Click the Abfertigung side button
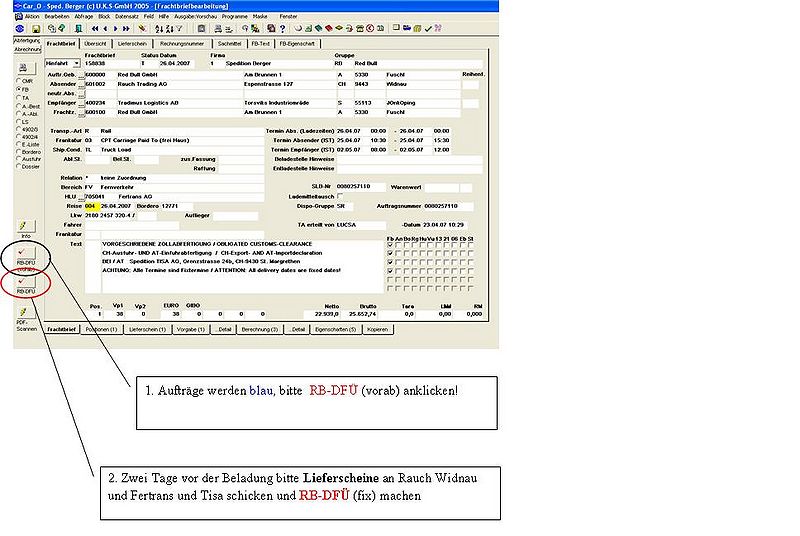Image resolution: width=800 pixels, height=536 pixels. pyautogui.click(x=27, y=40)
